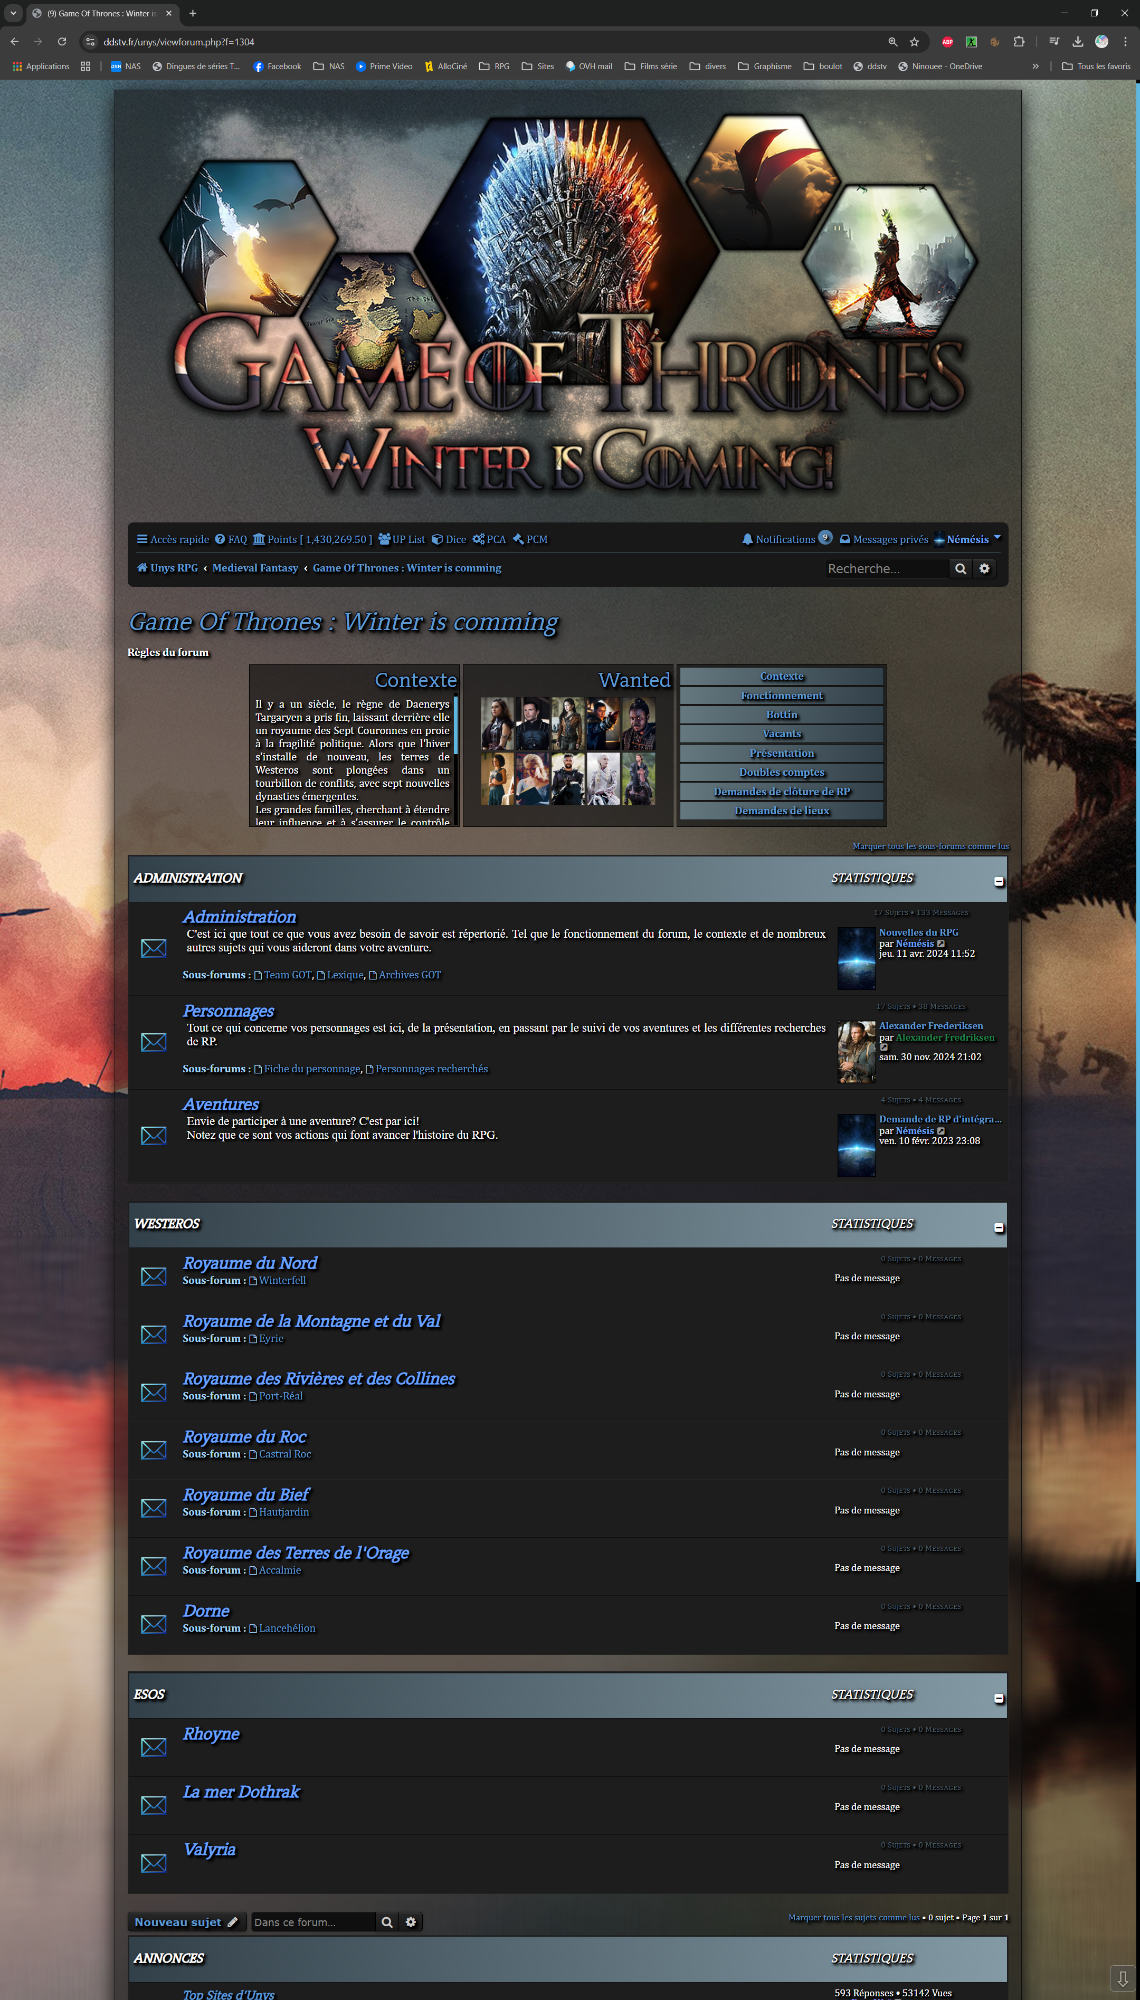Click Marquer tous les sujets comme lus
The height and width of the screenshot is (2000, 1140).
click(854, 1917)
